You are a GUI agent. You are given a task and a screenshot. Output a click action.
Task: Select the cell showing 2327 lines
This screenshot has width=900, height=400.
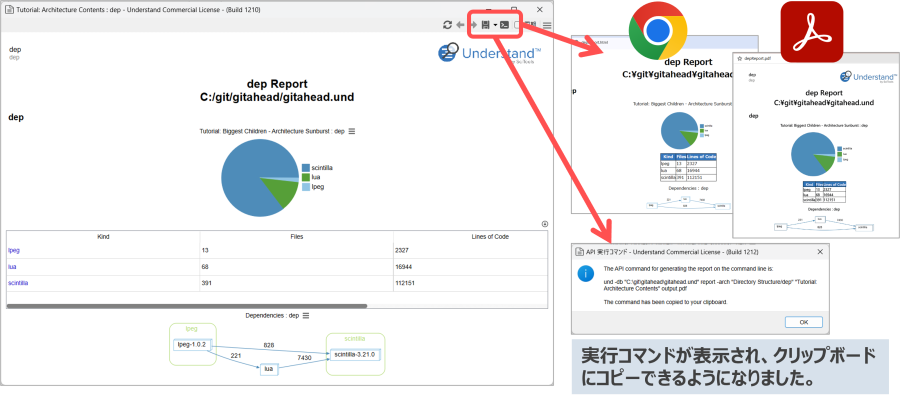471,250
